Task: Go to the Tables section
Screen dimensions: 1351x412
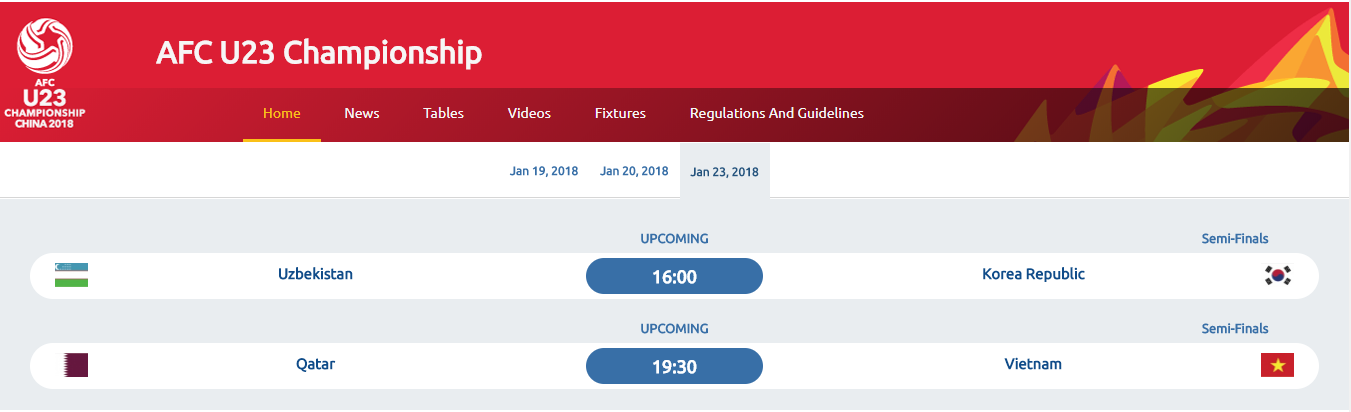Action: coord(443,113)
